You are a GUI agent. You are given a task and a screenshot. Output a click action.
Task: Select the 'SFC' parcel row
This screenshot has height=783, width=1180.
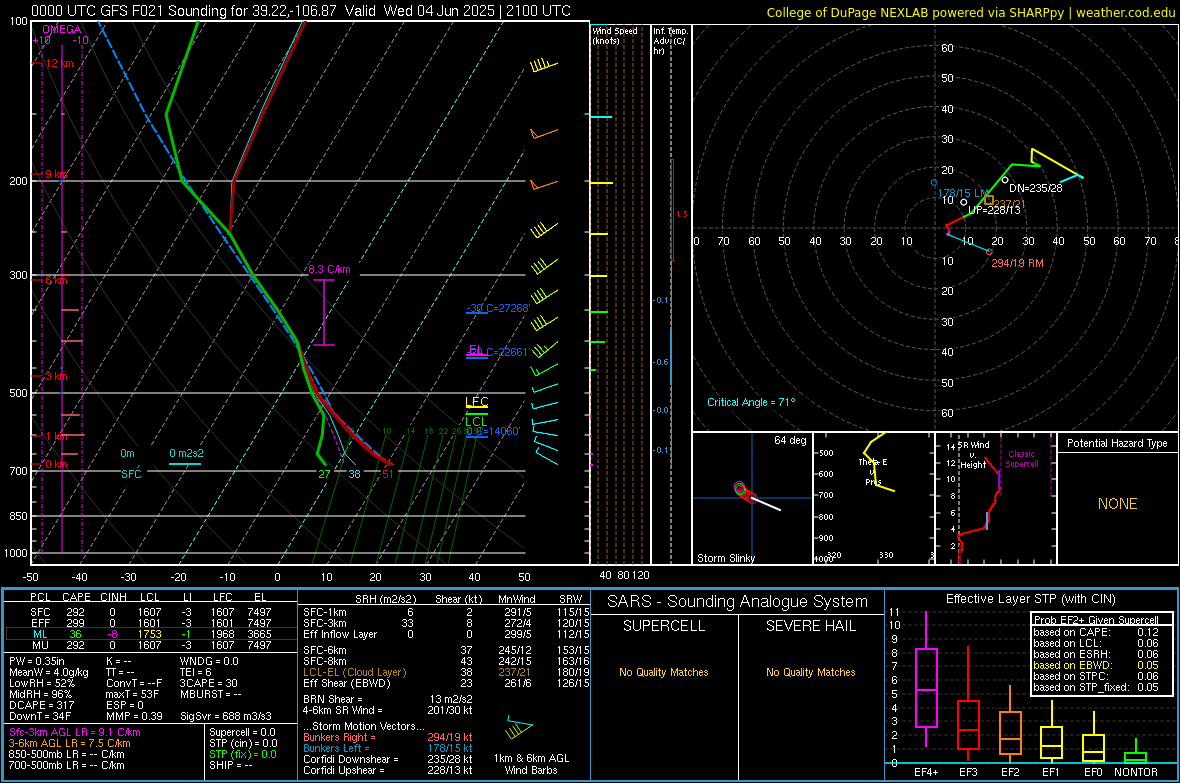(x=151, y=613)
